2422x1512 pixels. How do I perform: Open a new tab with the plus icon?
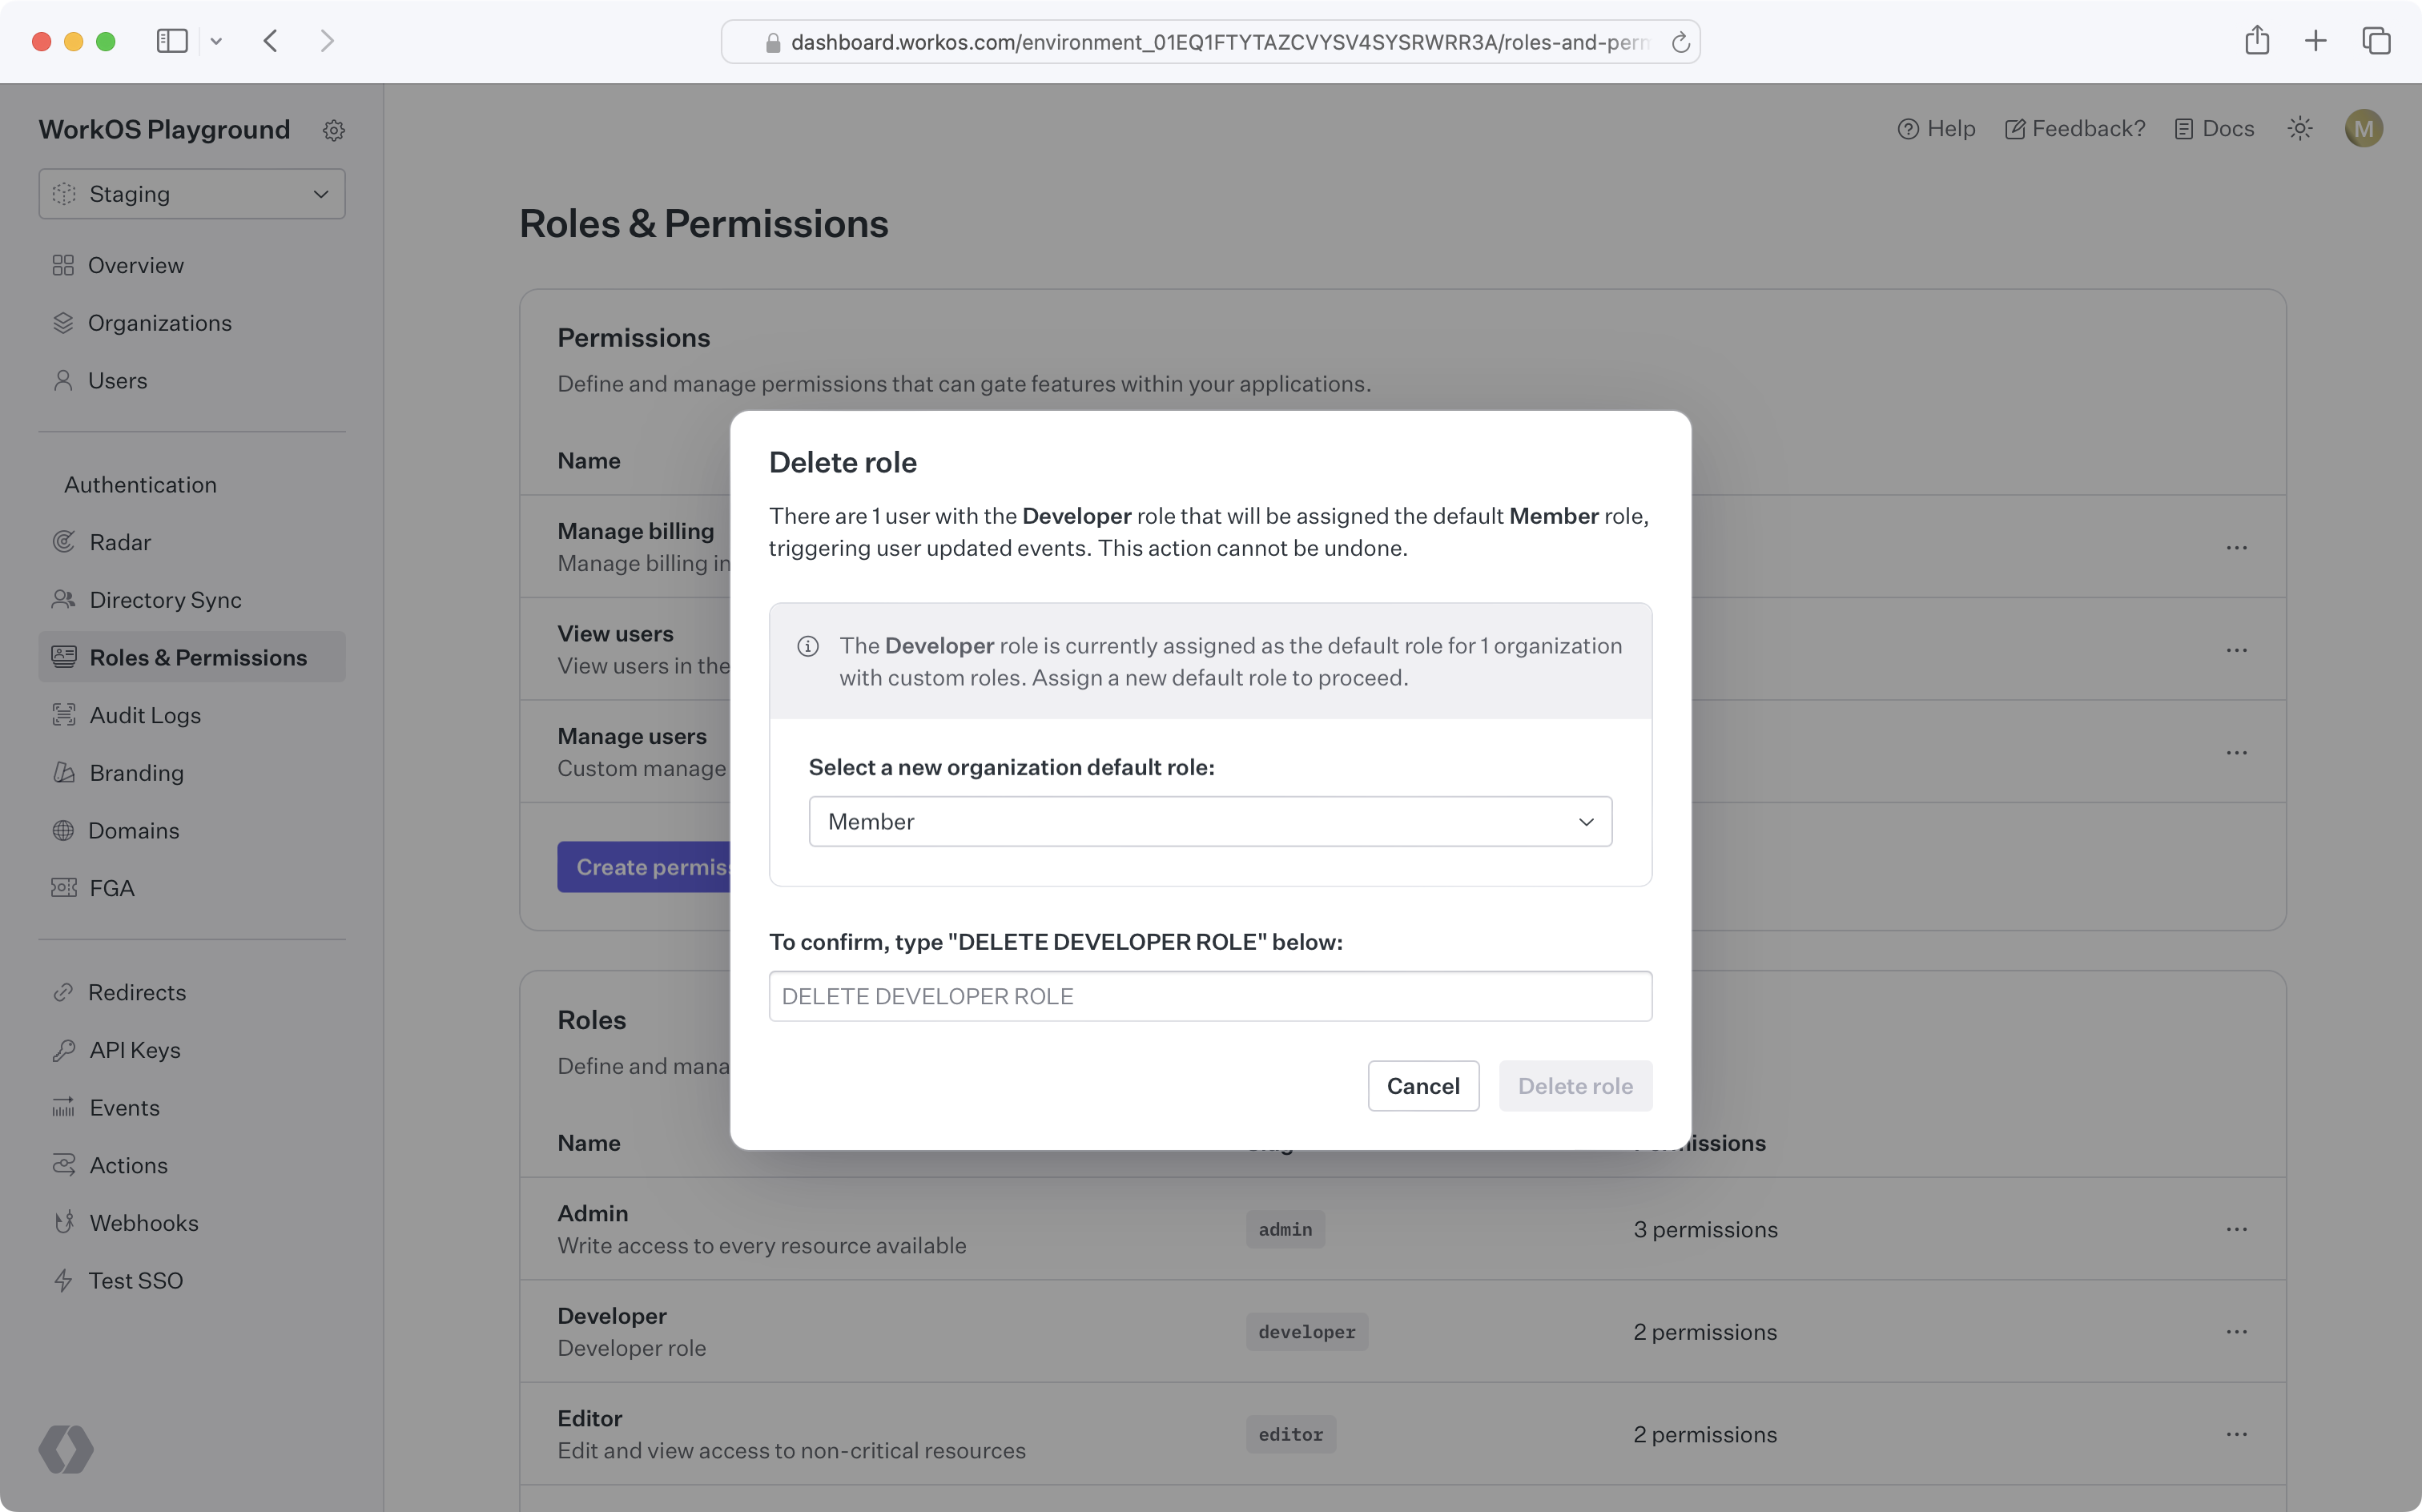(x=2315, y=41)
